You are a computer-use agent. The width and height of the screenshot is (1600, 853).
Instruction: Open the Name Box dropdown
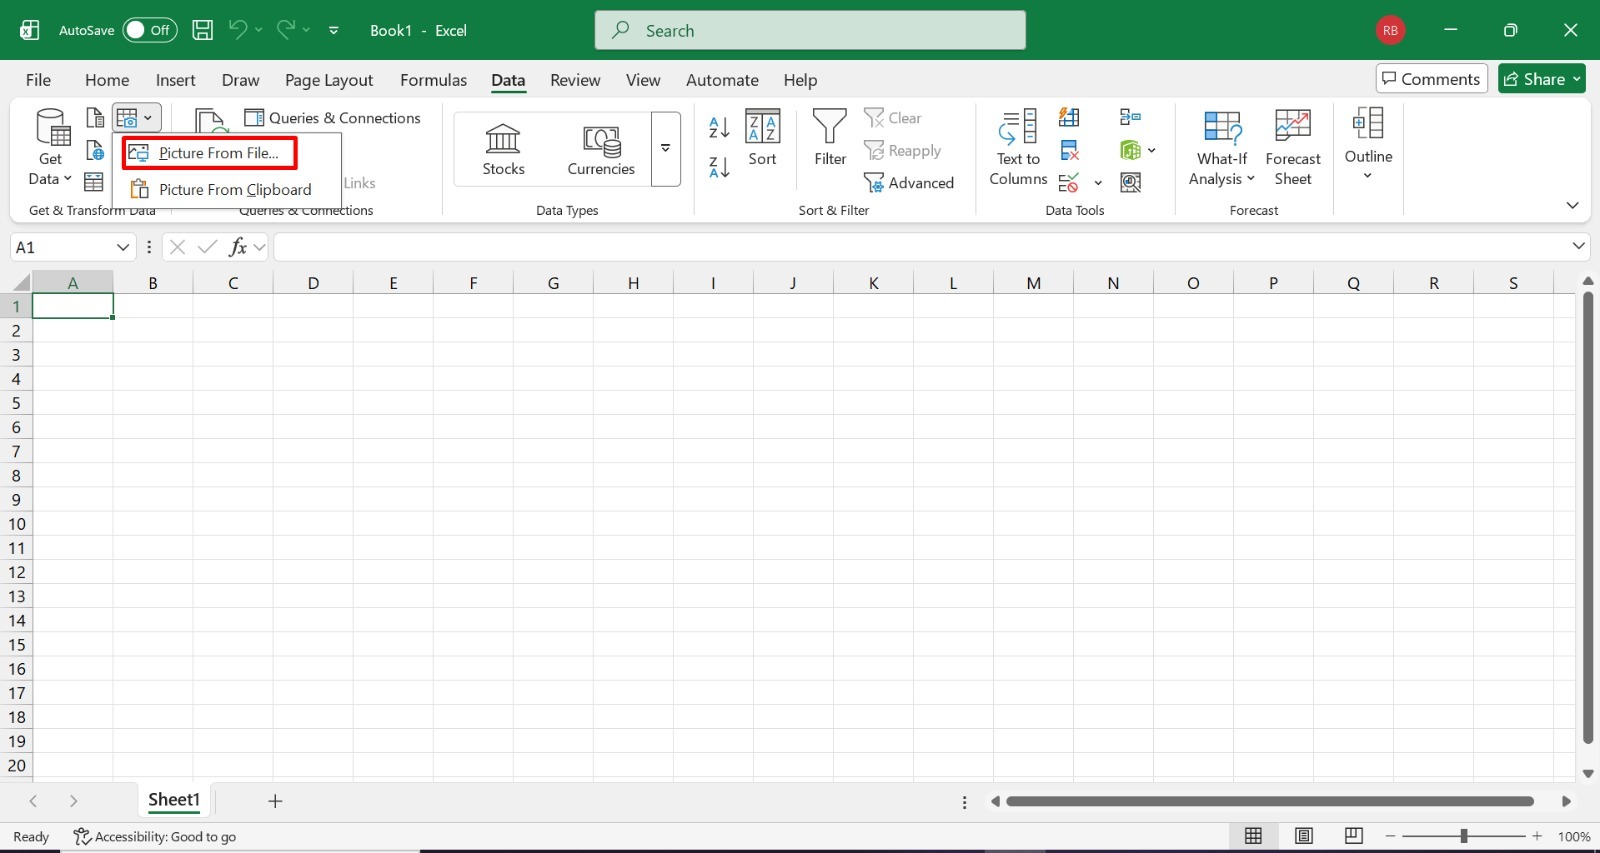point(123,247)
